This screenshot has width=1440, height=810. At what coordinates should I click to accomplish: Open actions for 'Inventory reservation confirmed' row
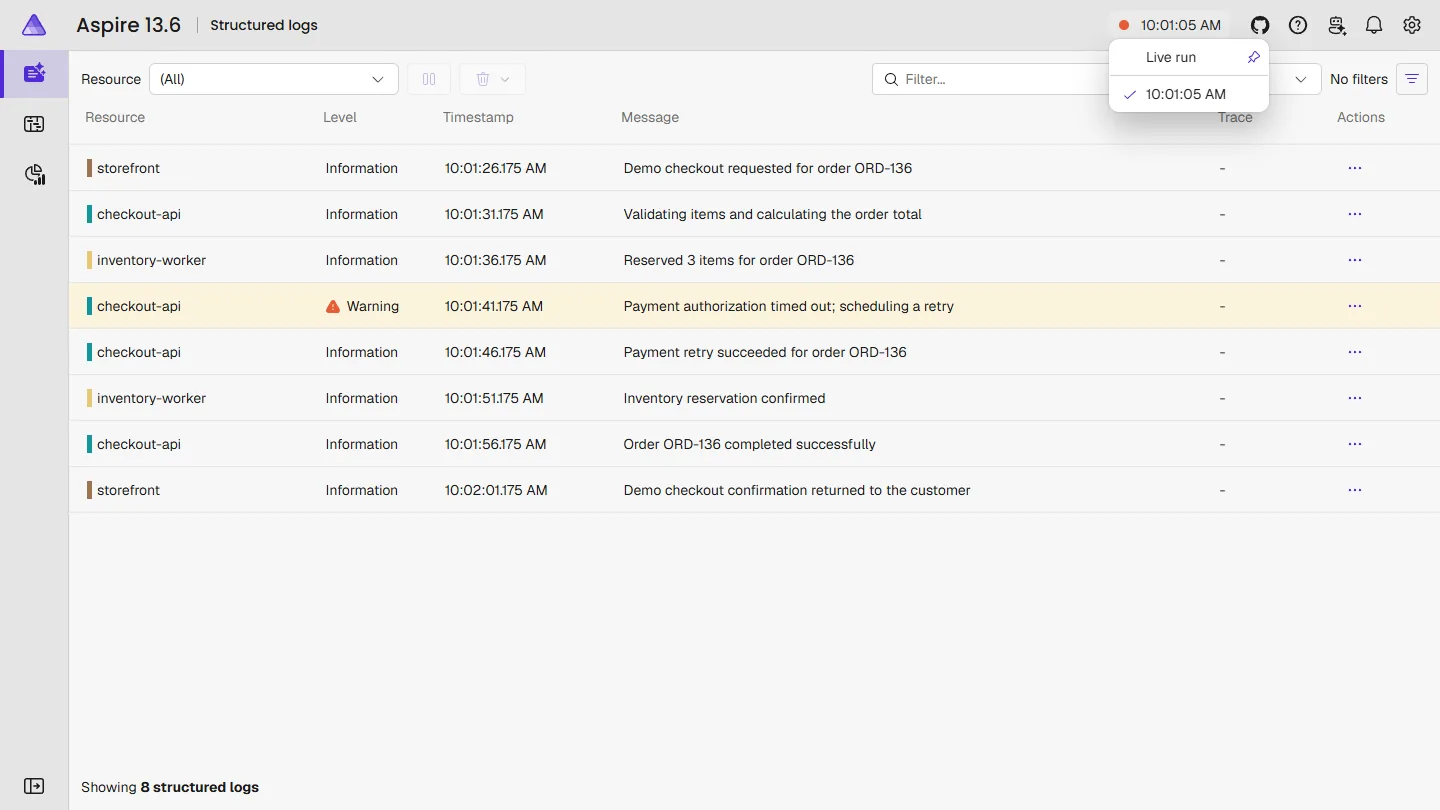pyautogui.click(x=1355, y=398)
